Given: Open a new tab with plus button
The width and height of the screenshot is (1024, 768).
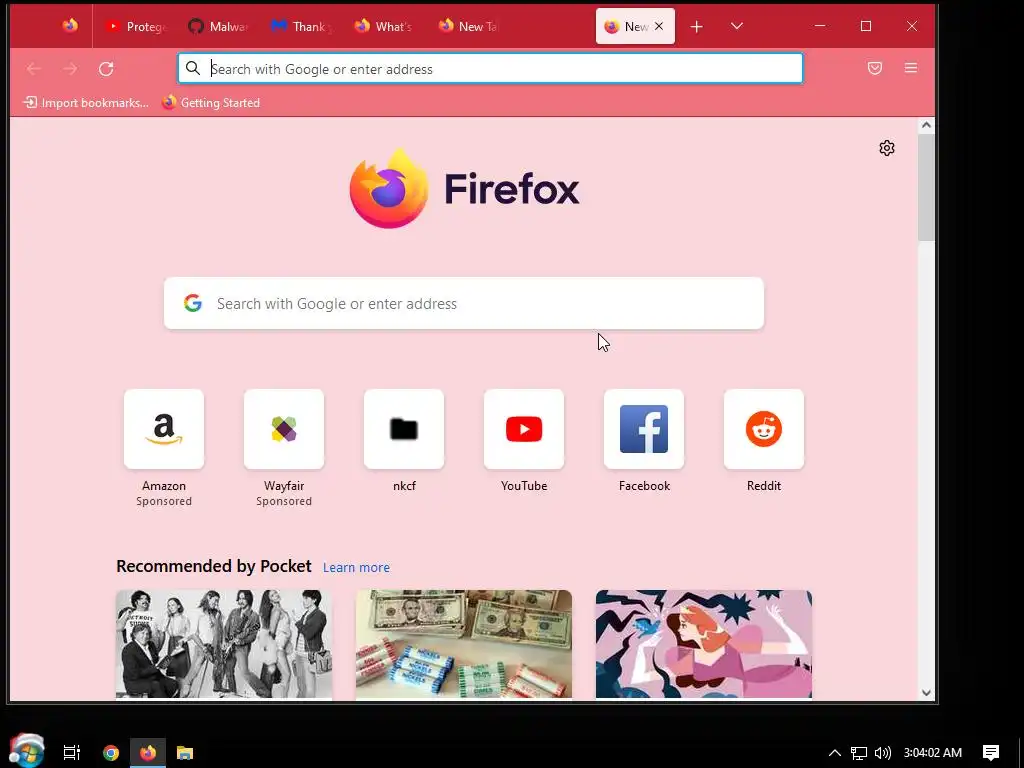Looking at the screenshot, I should pyautogui.click(x=696, y=27).
